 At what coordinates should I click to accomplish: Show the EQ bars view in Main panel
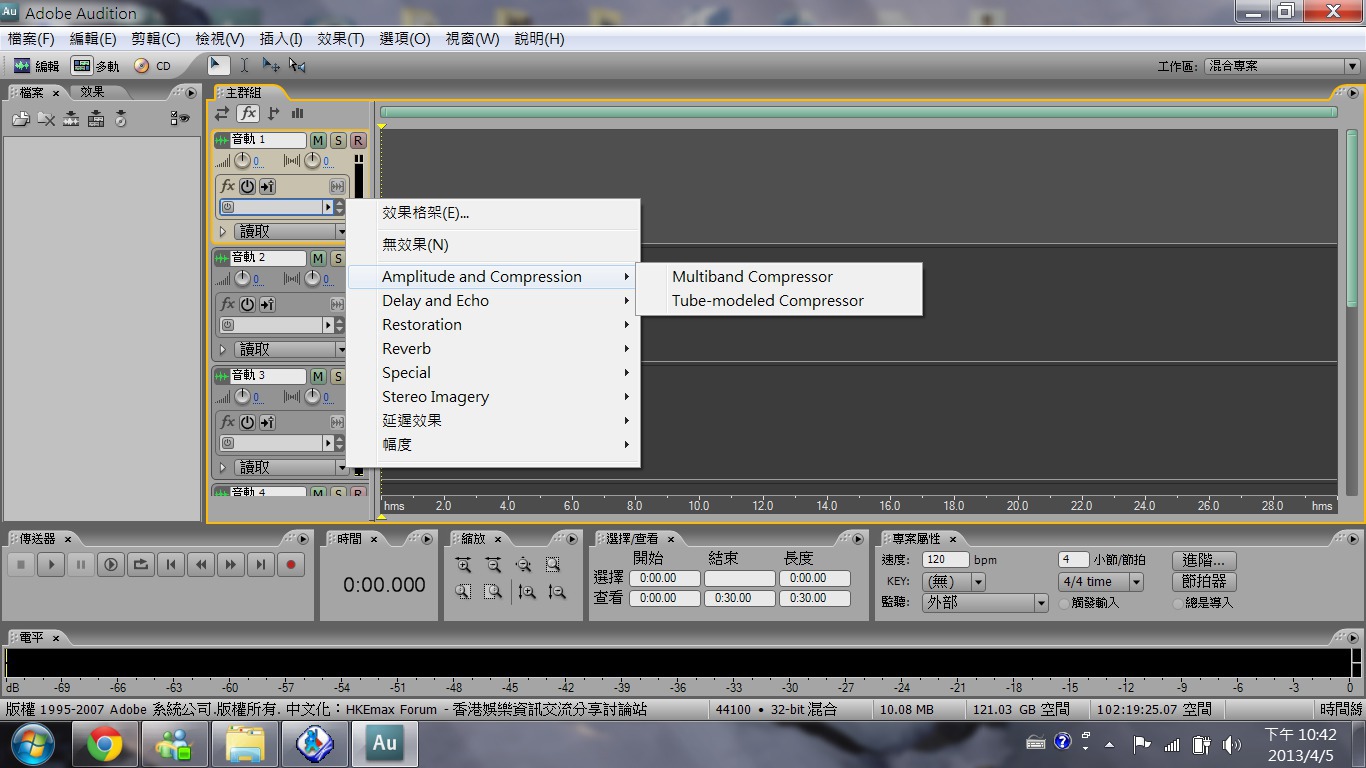coord(298,114)
